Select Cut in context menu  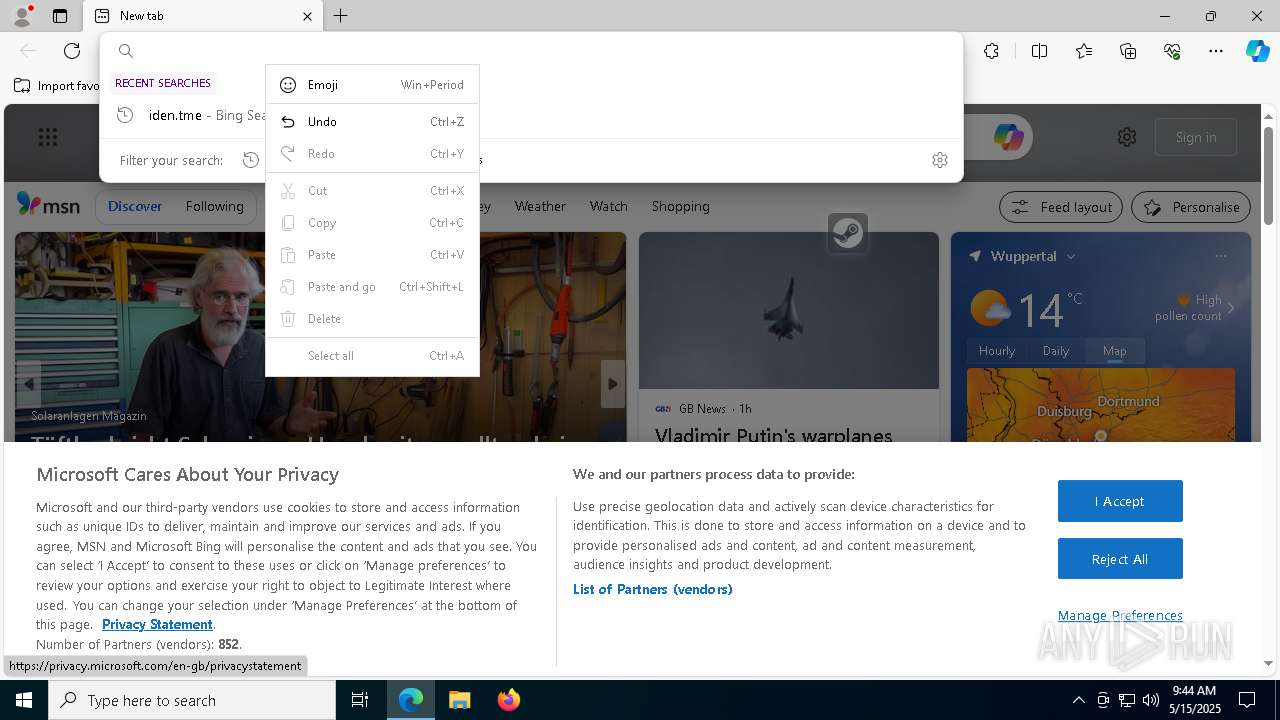pos(372,191)
